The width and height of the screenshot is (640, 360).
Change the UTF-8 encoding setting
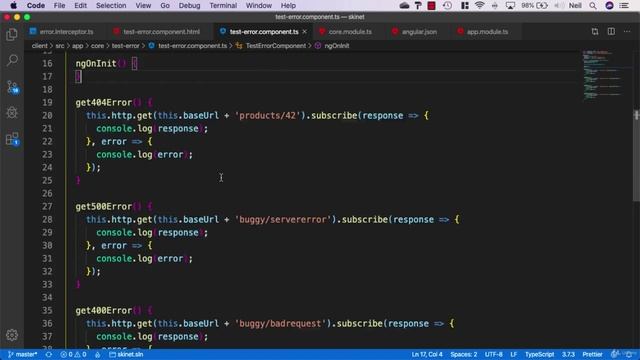pyautogui.click(x=493, y=354)
